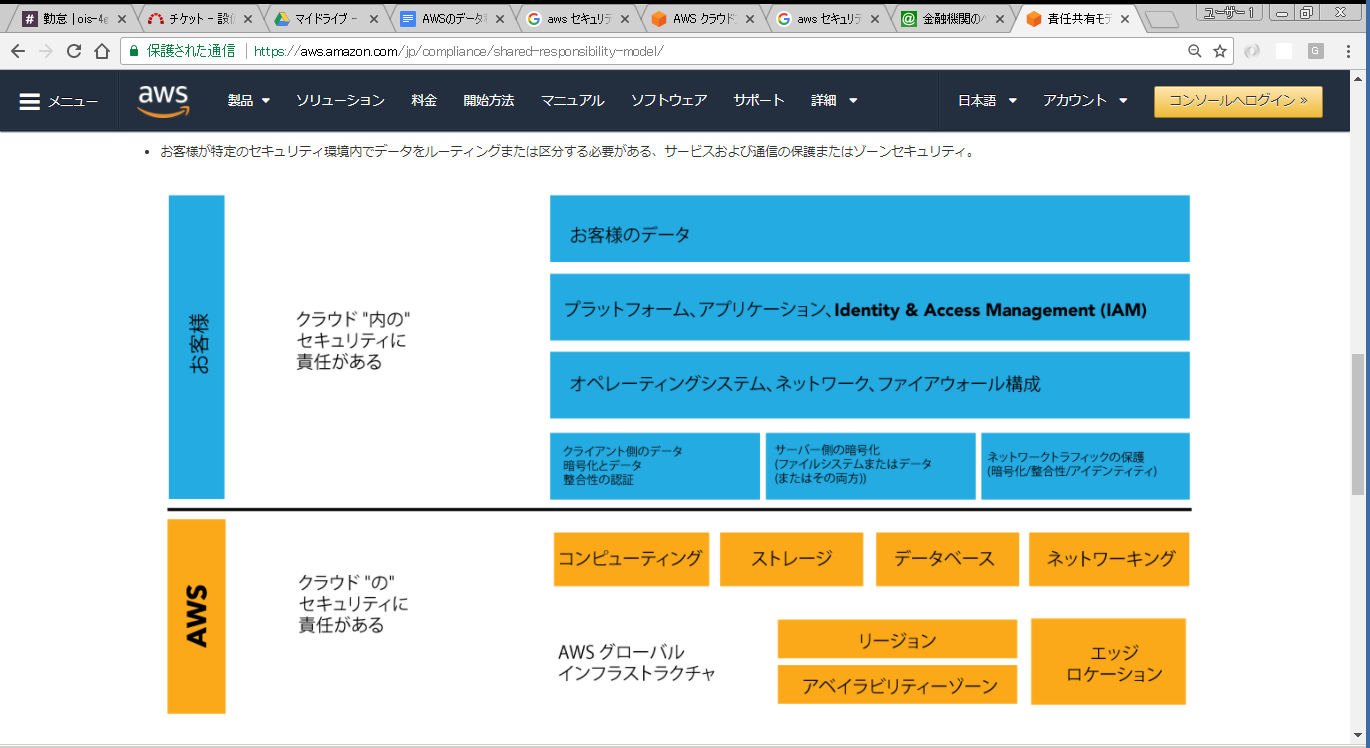The height and width of the screenshot is (748, 1370).
Task: Switch to the AWS クラウド tab
Action: (700, 19)
